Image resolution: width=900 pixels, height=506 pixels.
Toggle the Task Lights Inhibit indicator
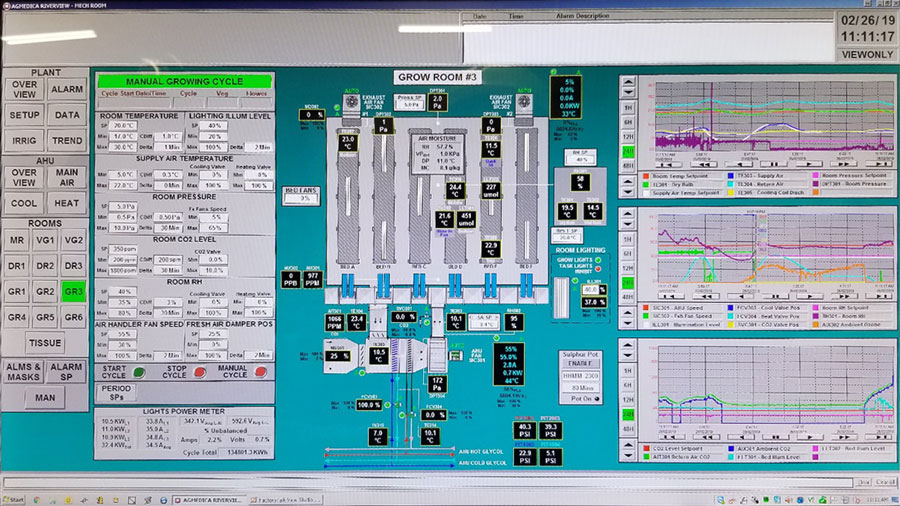tap(598, 268)
